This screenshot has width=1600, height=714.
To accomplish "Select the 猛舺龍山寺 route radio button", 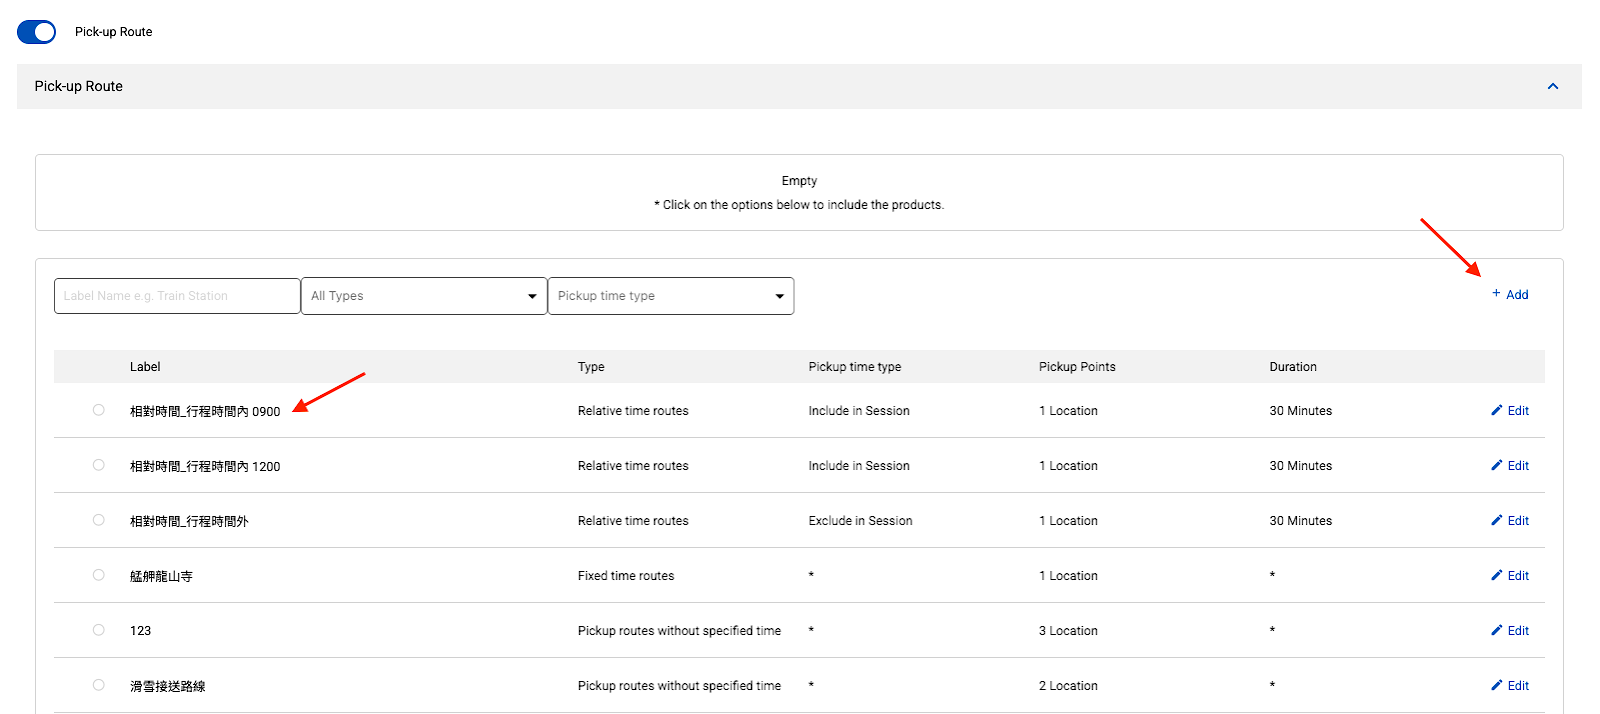I will click(x=98, y=575).
